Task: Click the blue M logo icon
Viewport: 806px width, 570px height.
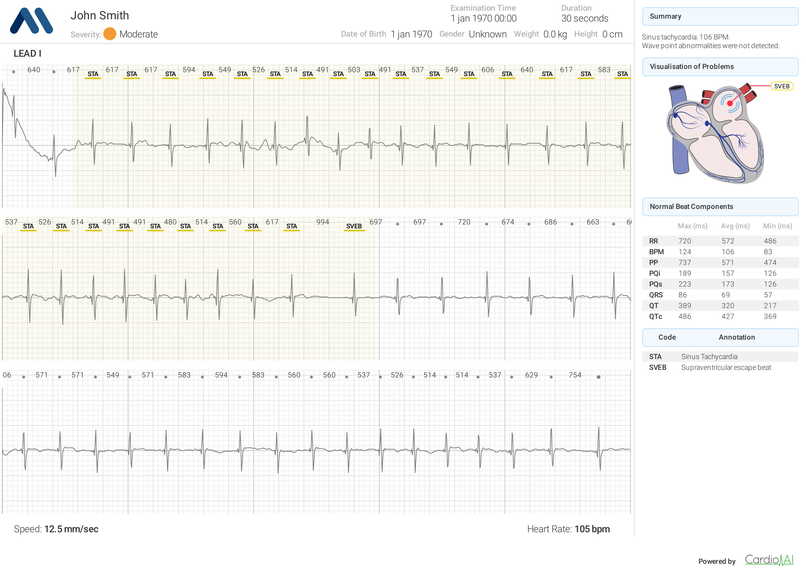Action: pos(31,21)
